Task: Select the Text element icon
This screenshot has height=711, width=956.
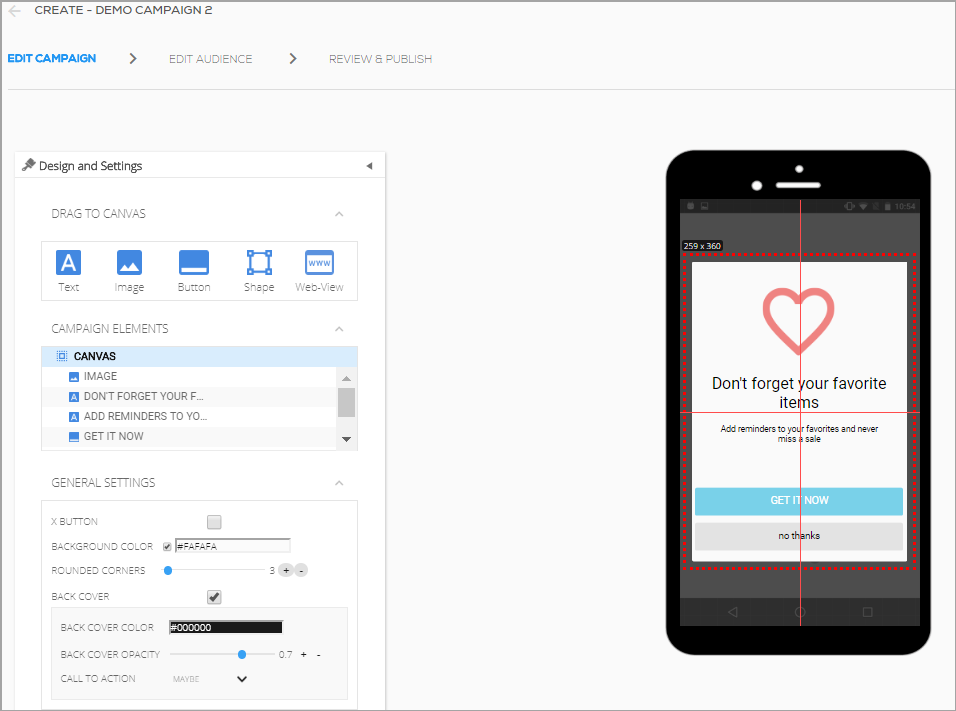Action: click(68, 263)
